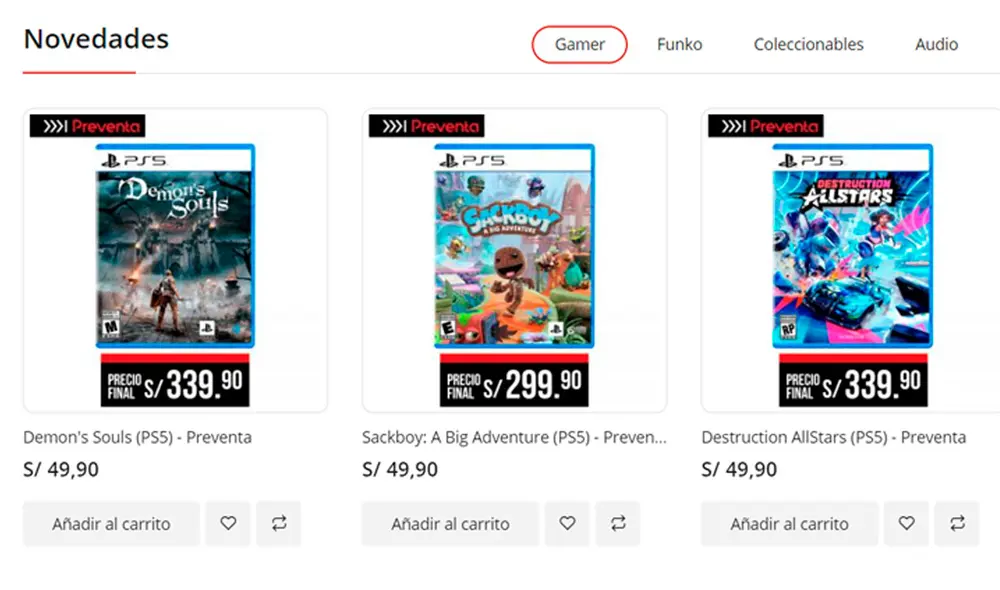Click the Preventa badge on Demon's Souls

click(86, 125)
